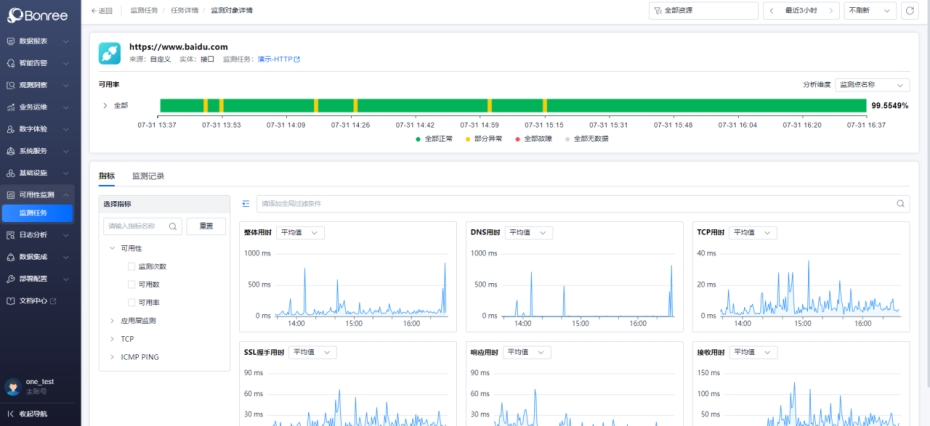The height and width of the screenshot is (426, 930).
Task: Open the 演示-HTTP task link
Action: point(278,59)
